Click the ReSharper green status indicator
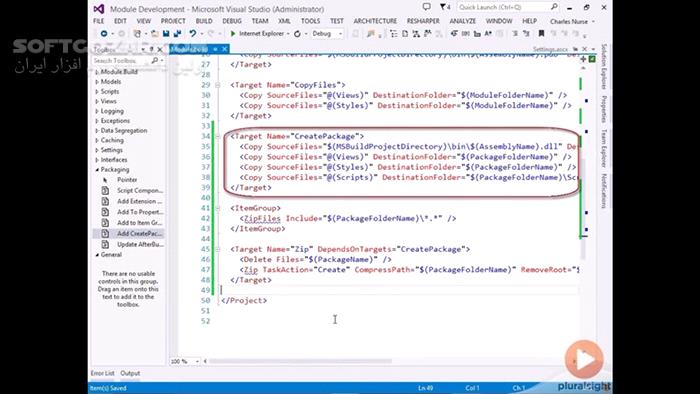 (x=592, y=59)
